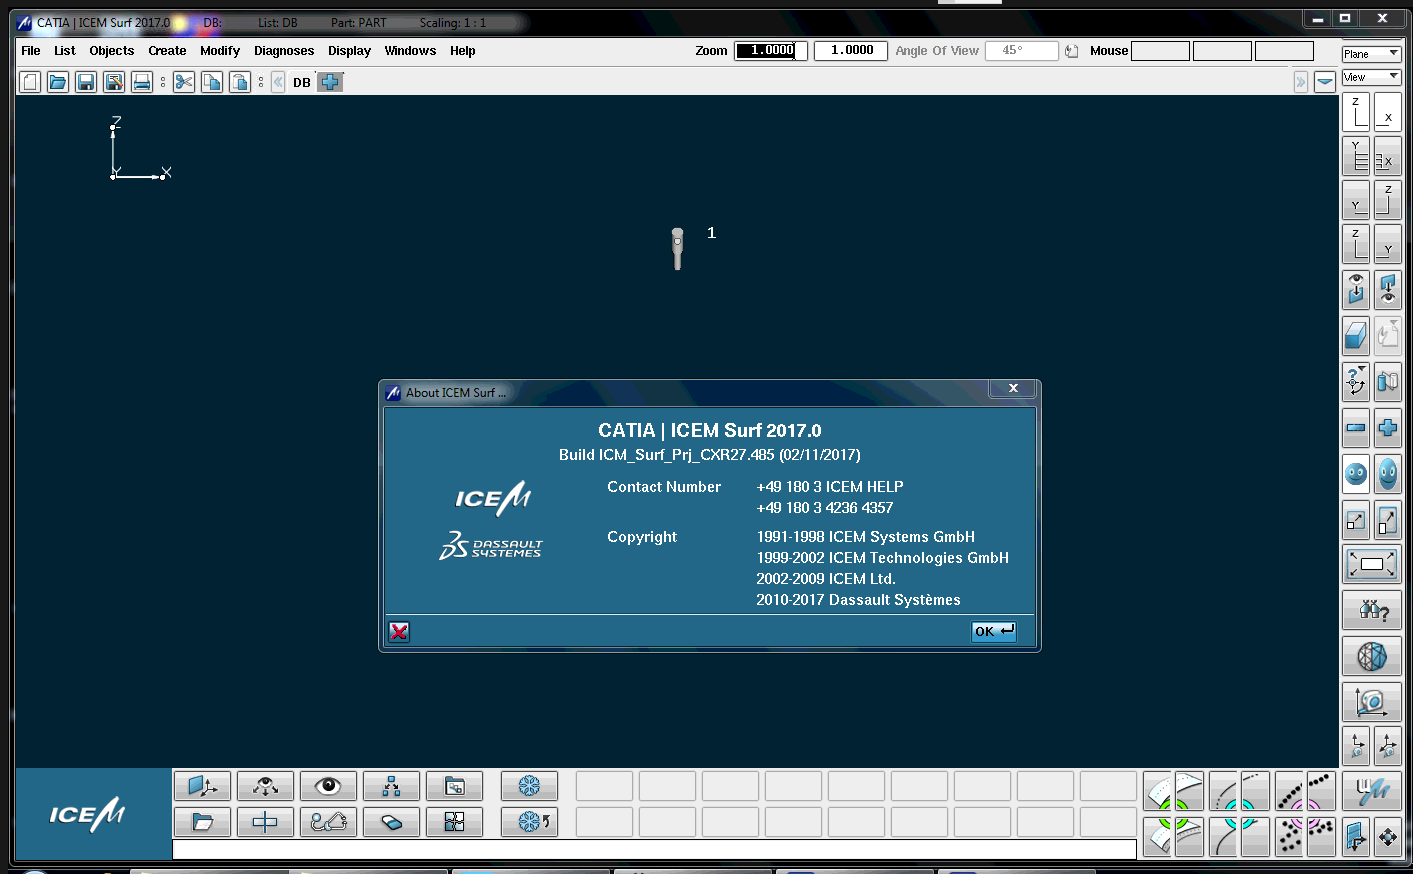Expand the toolbar chevron on the right

[1300, 82]
